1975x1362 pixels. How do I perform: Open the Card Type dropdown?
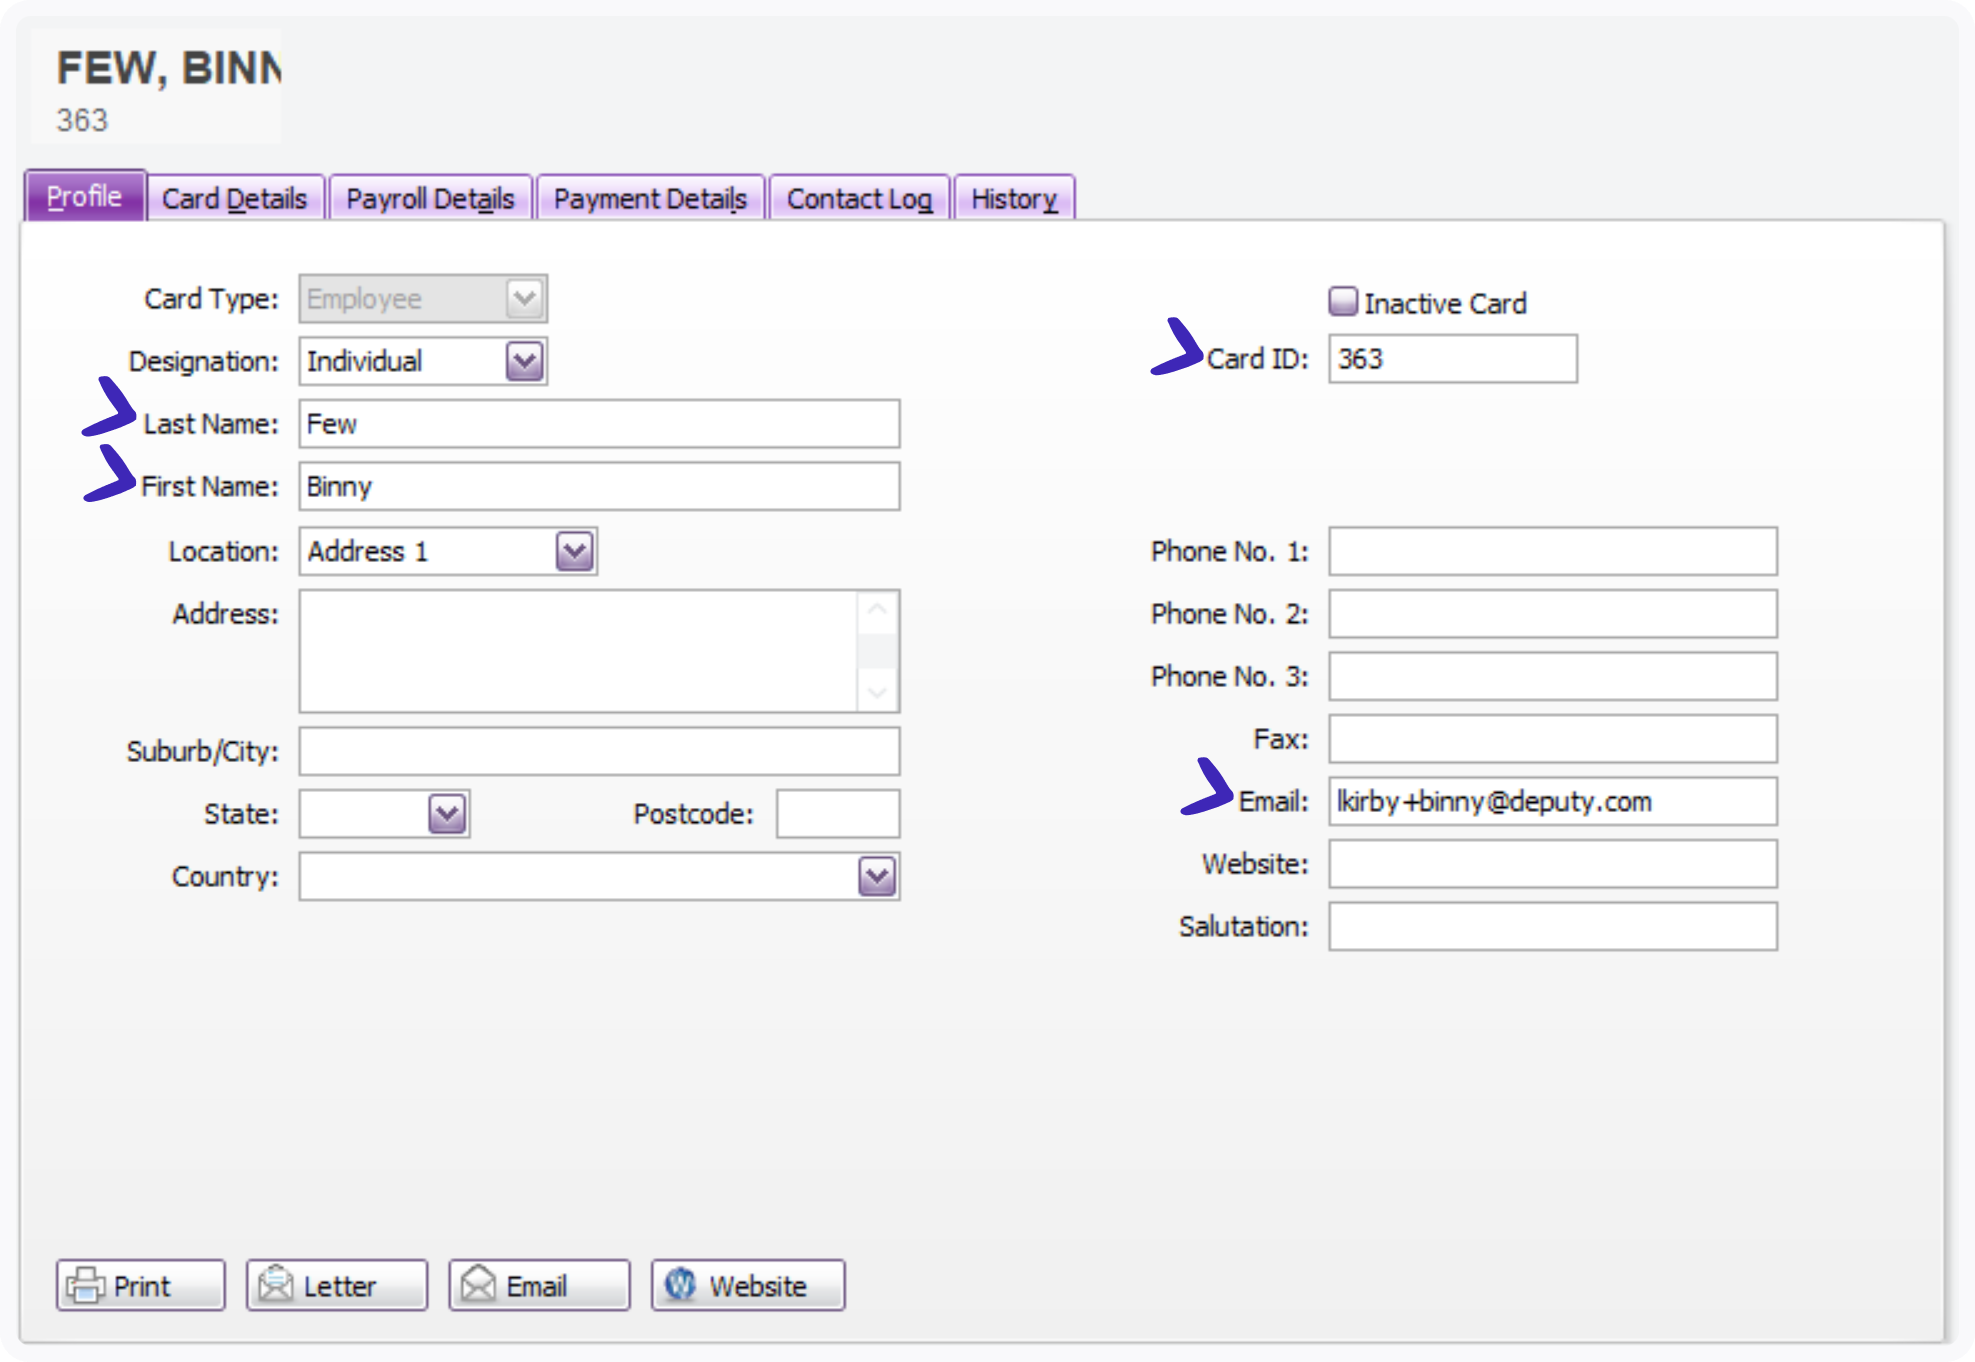click(x=524, y=297)
